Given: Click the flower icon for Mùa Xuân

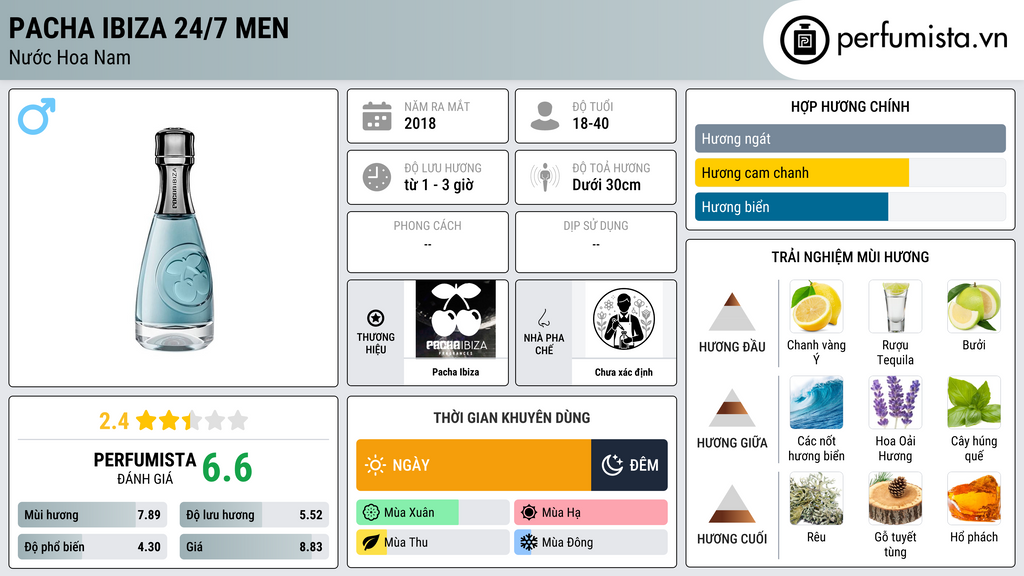Looking at the screenshot, I should (371, 513).
